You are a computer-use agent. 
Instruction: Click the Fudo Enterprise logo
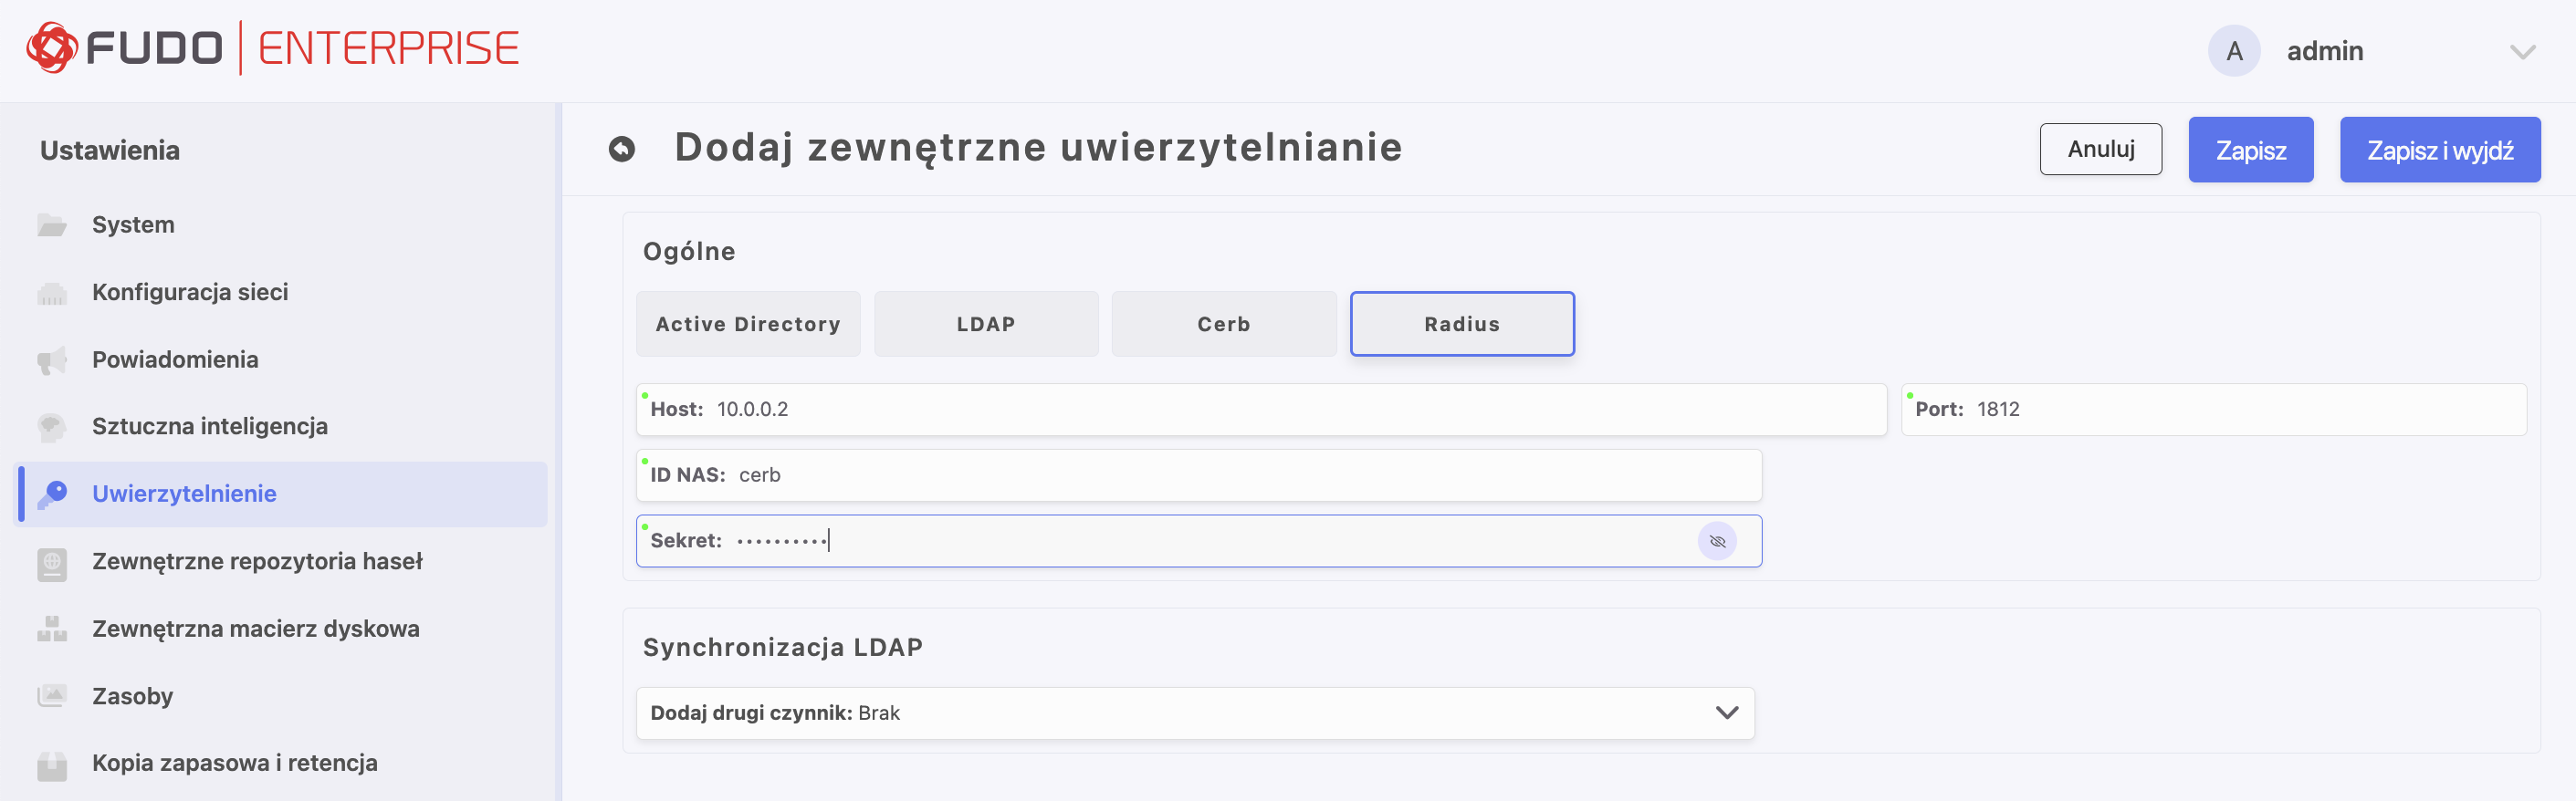pyautogui.click(x=272, y=48)
